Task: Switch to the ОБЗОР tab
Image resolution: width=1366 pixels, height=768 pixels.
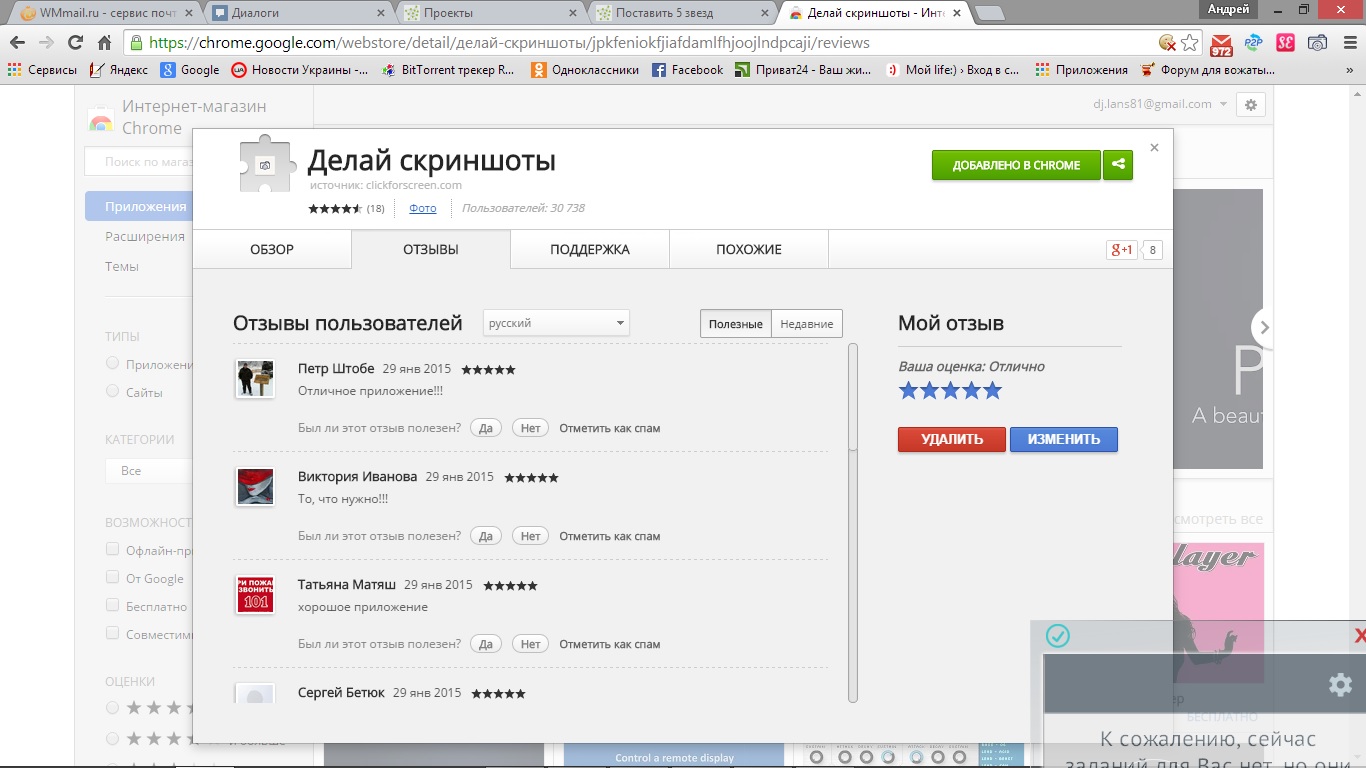Action: point(272,249)
